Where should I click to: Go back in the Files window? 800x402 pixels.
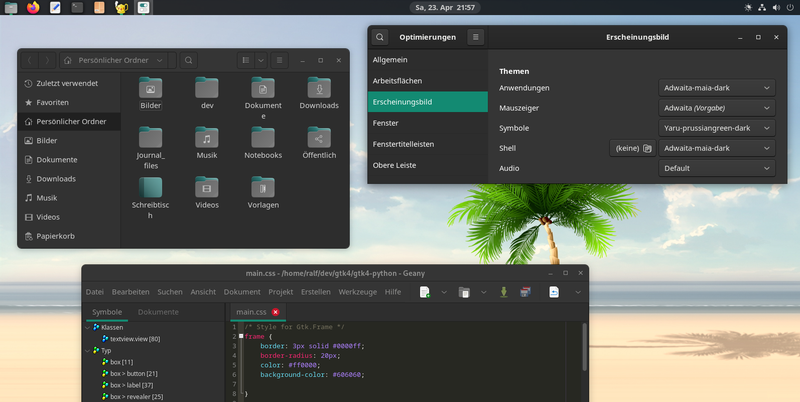(x=30, y=60)
